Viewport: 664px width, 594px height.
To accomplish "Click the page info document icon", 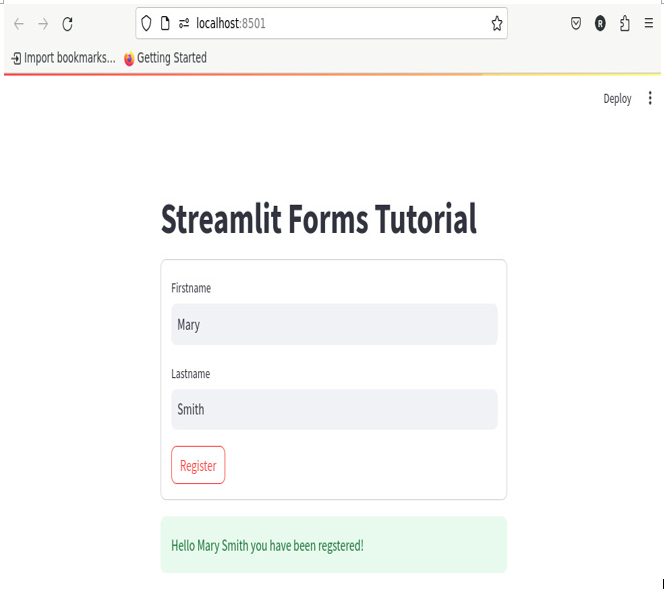I will pos(165,23).
